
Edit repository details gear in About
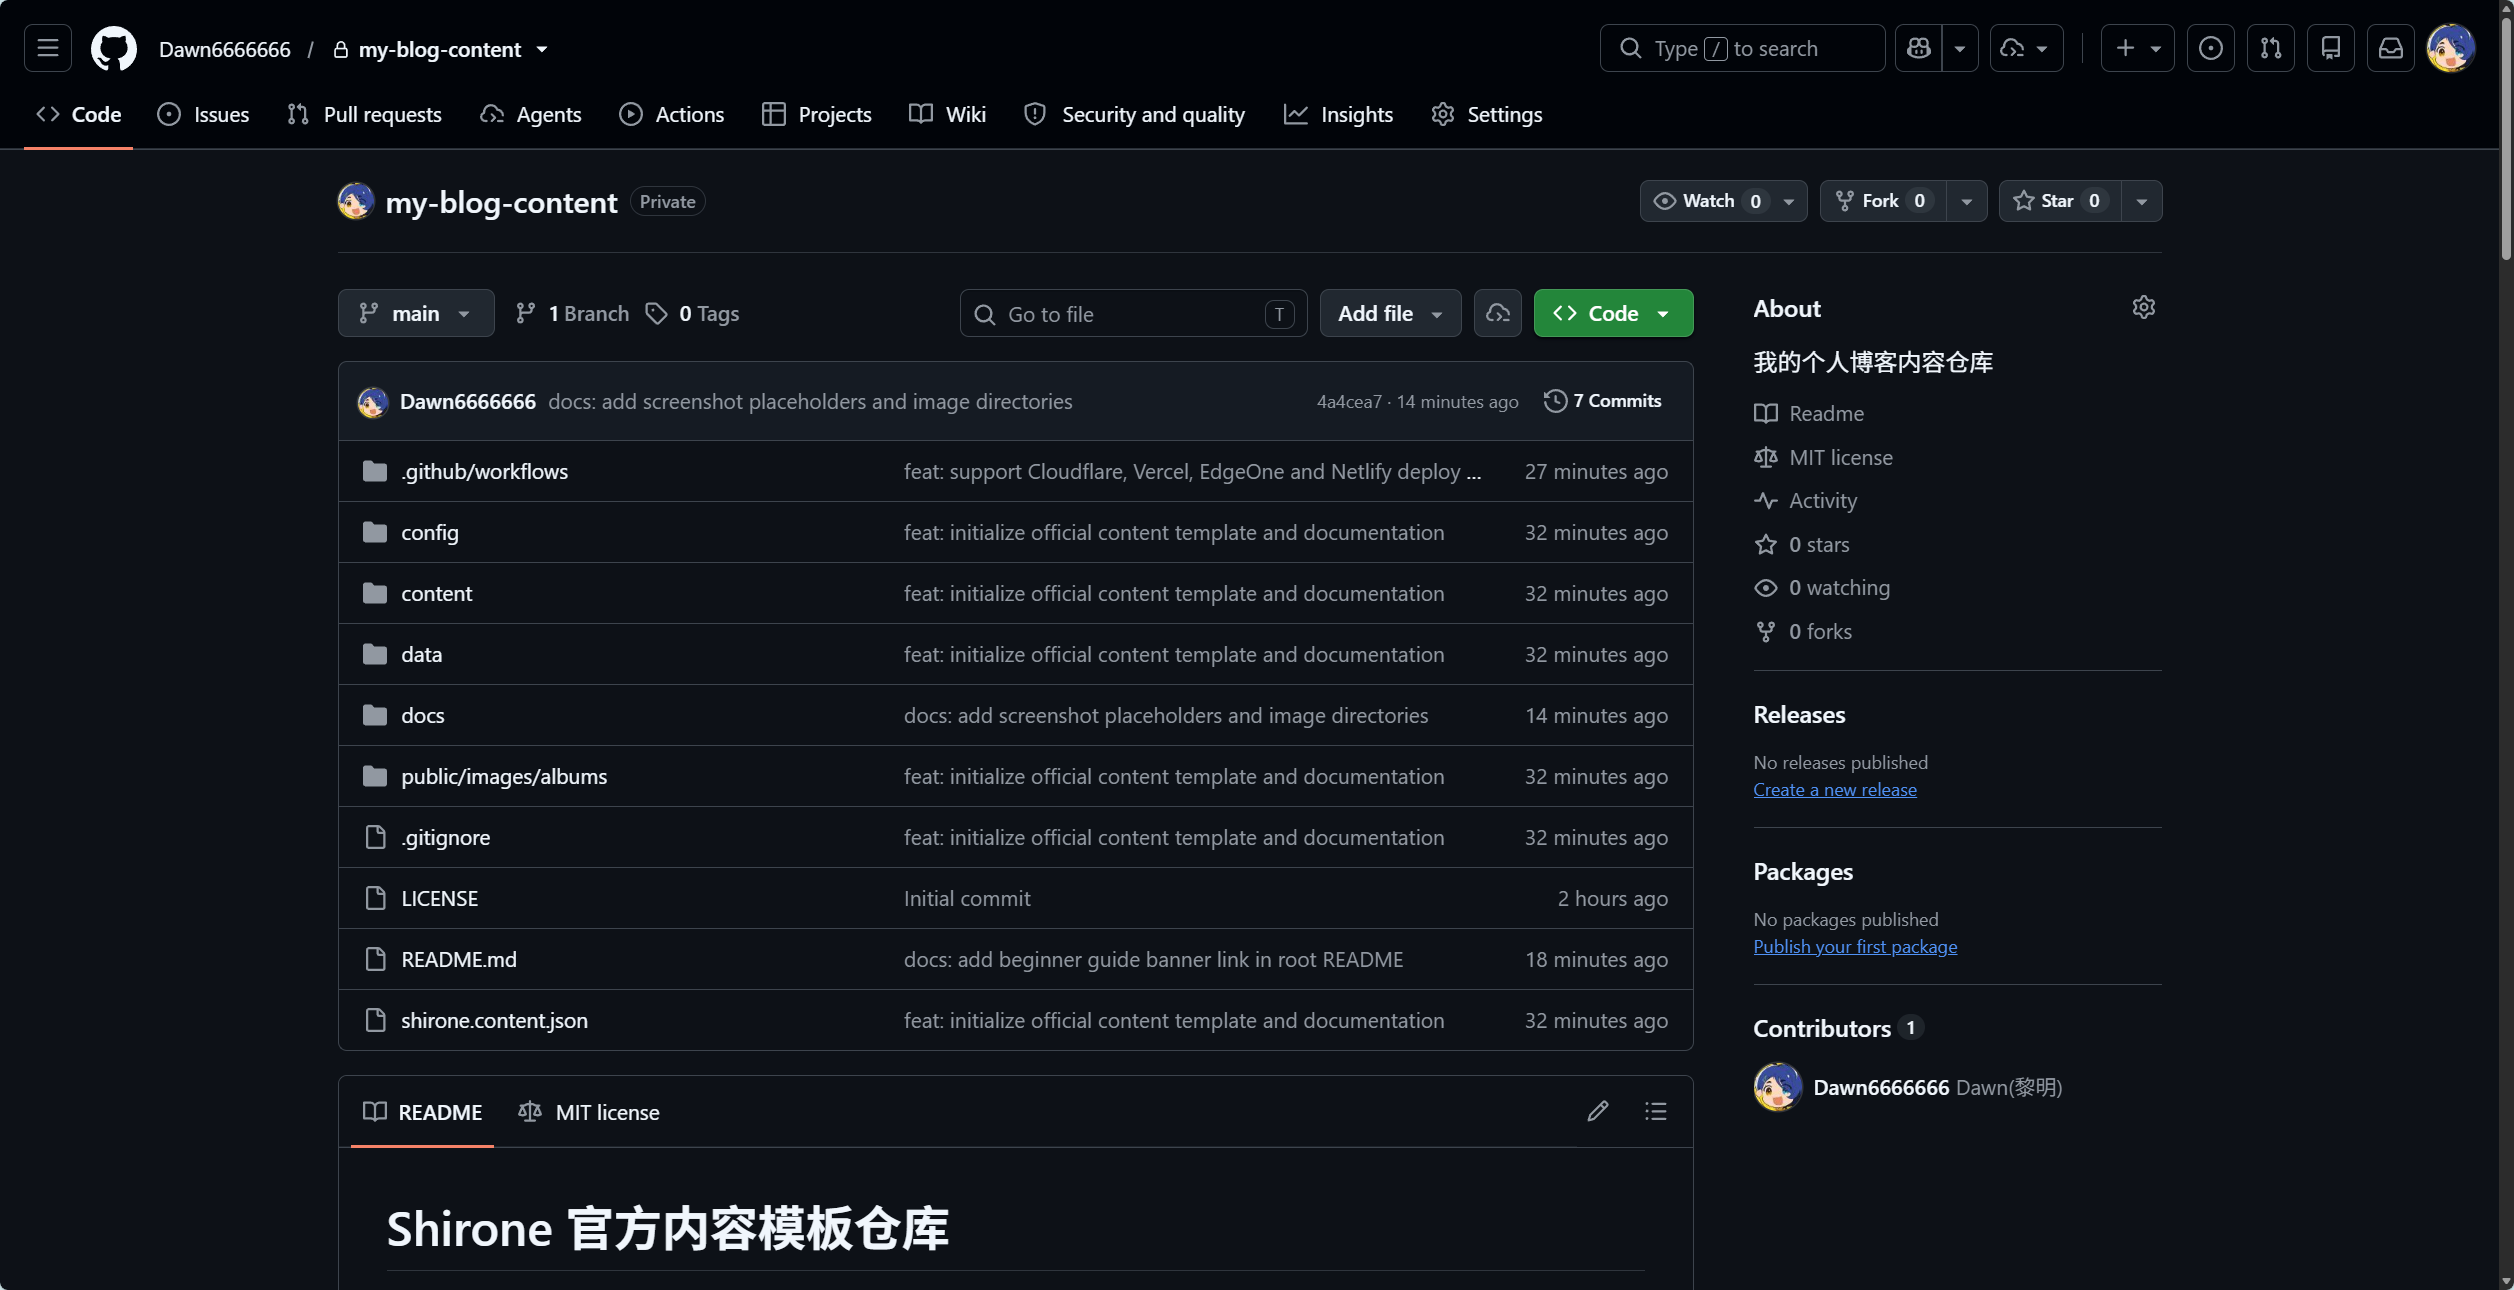coord(2143,307)
